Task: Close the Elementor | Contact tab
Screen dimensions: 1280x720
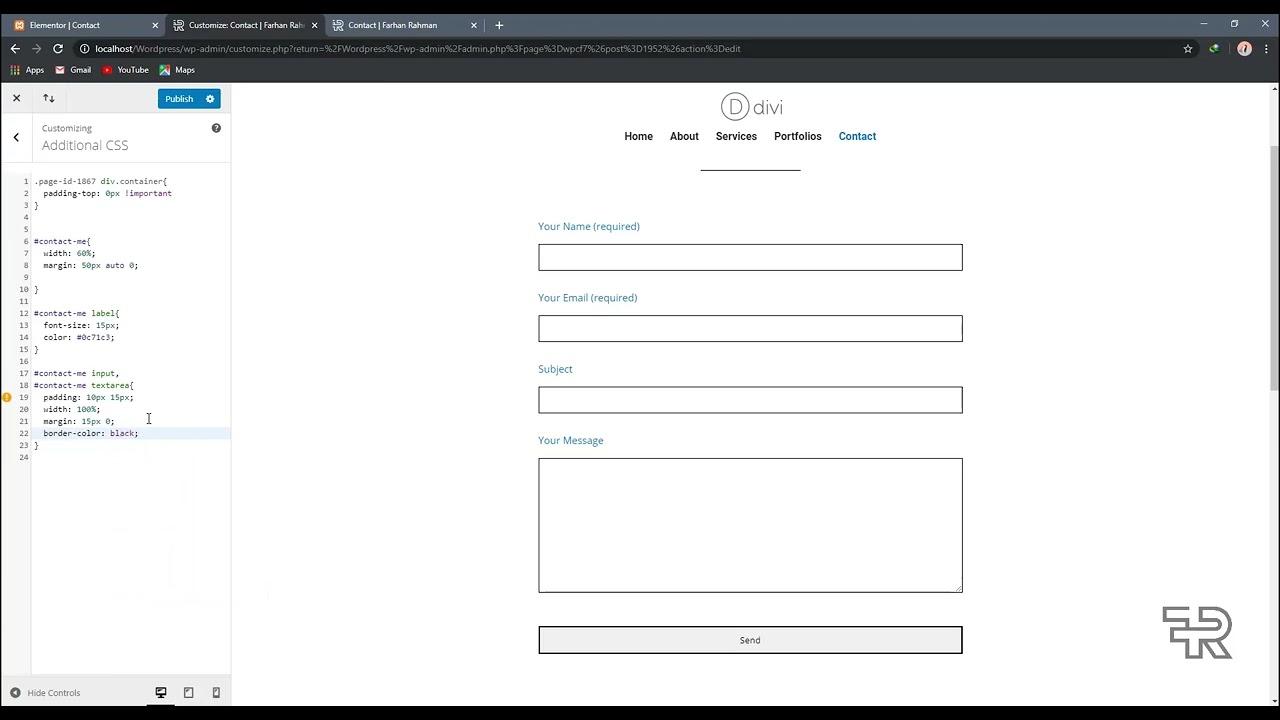Action: (155, 25)
